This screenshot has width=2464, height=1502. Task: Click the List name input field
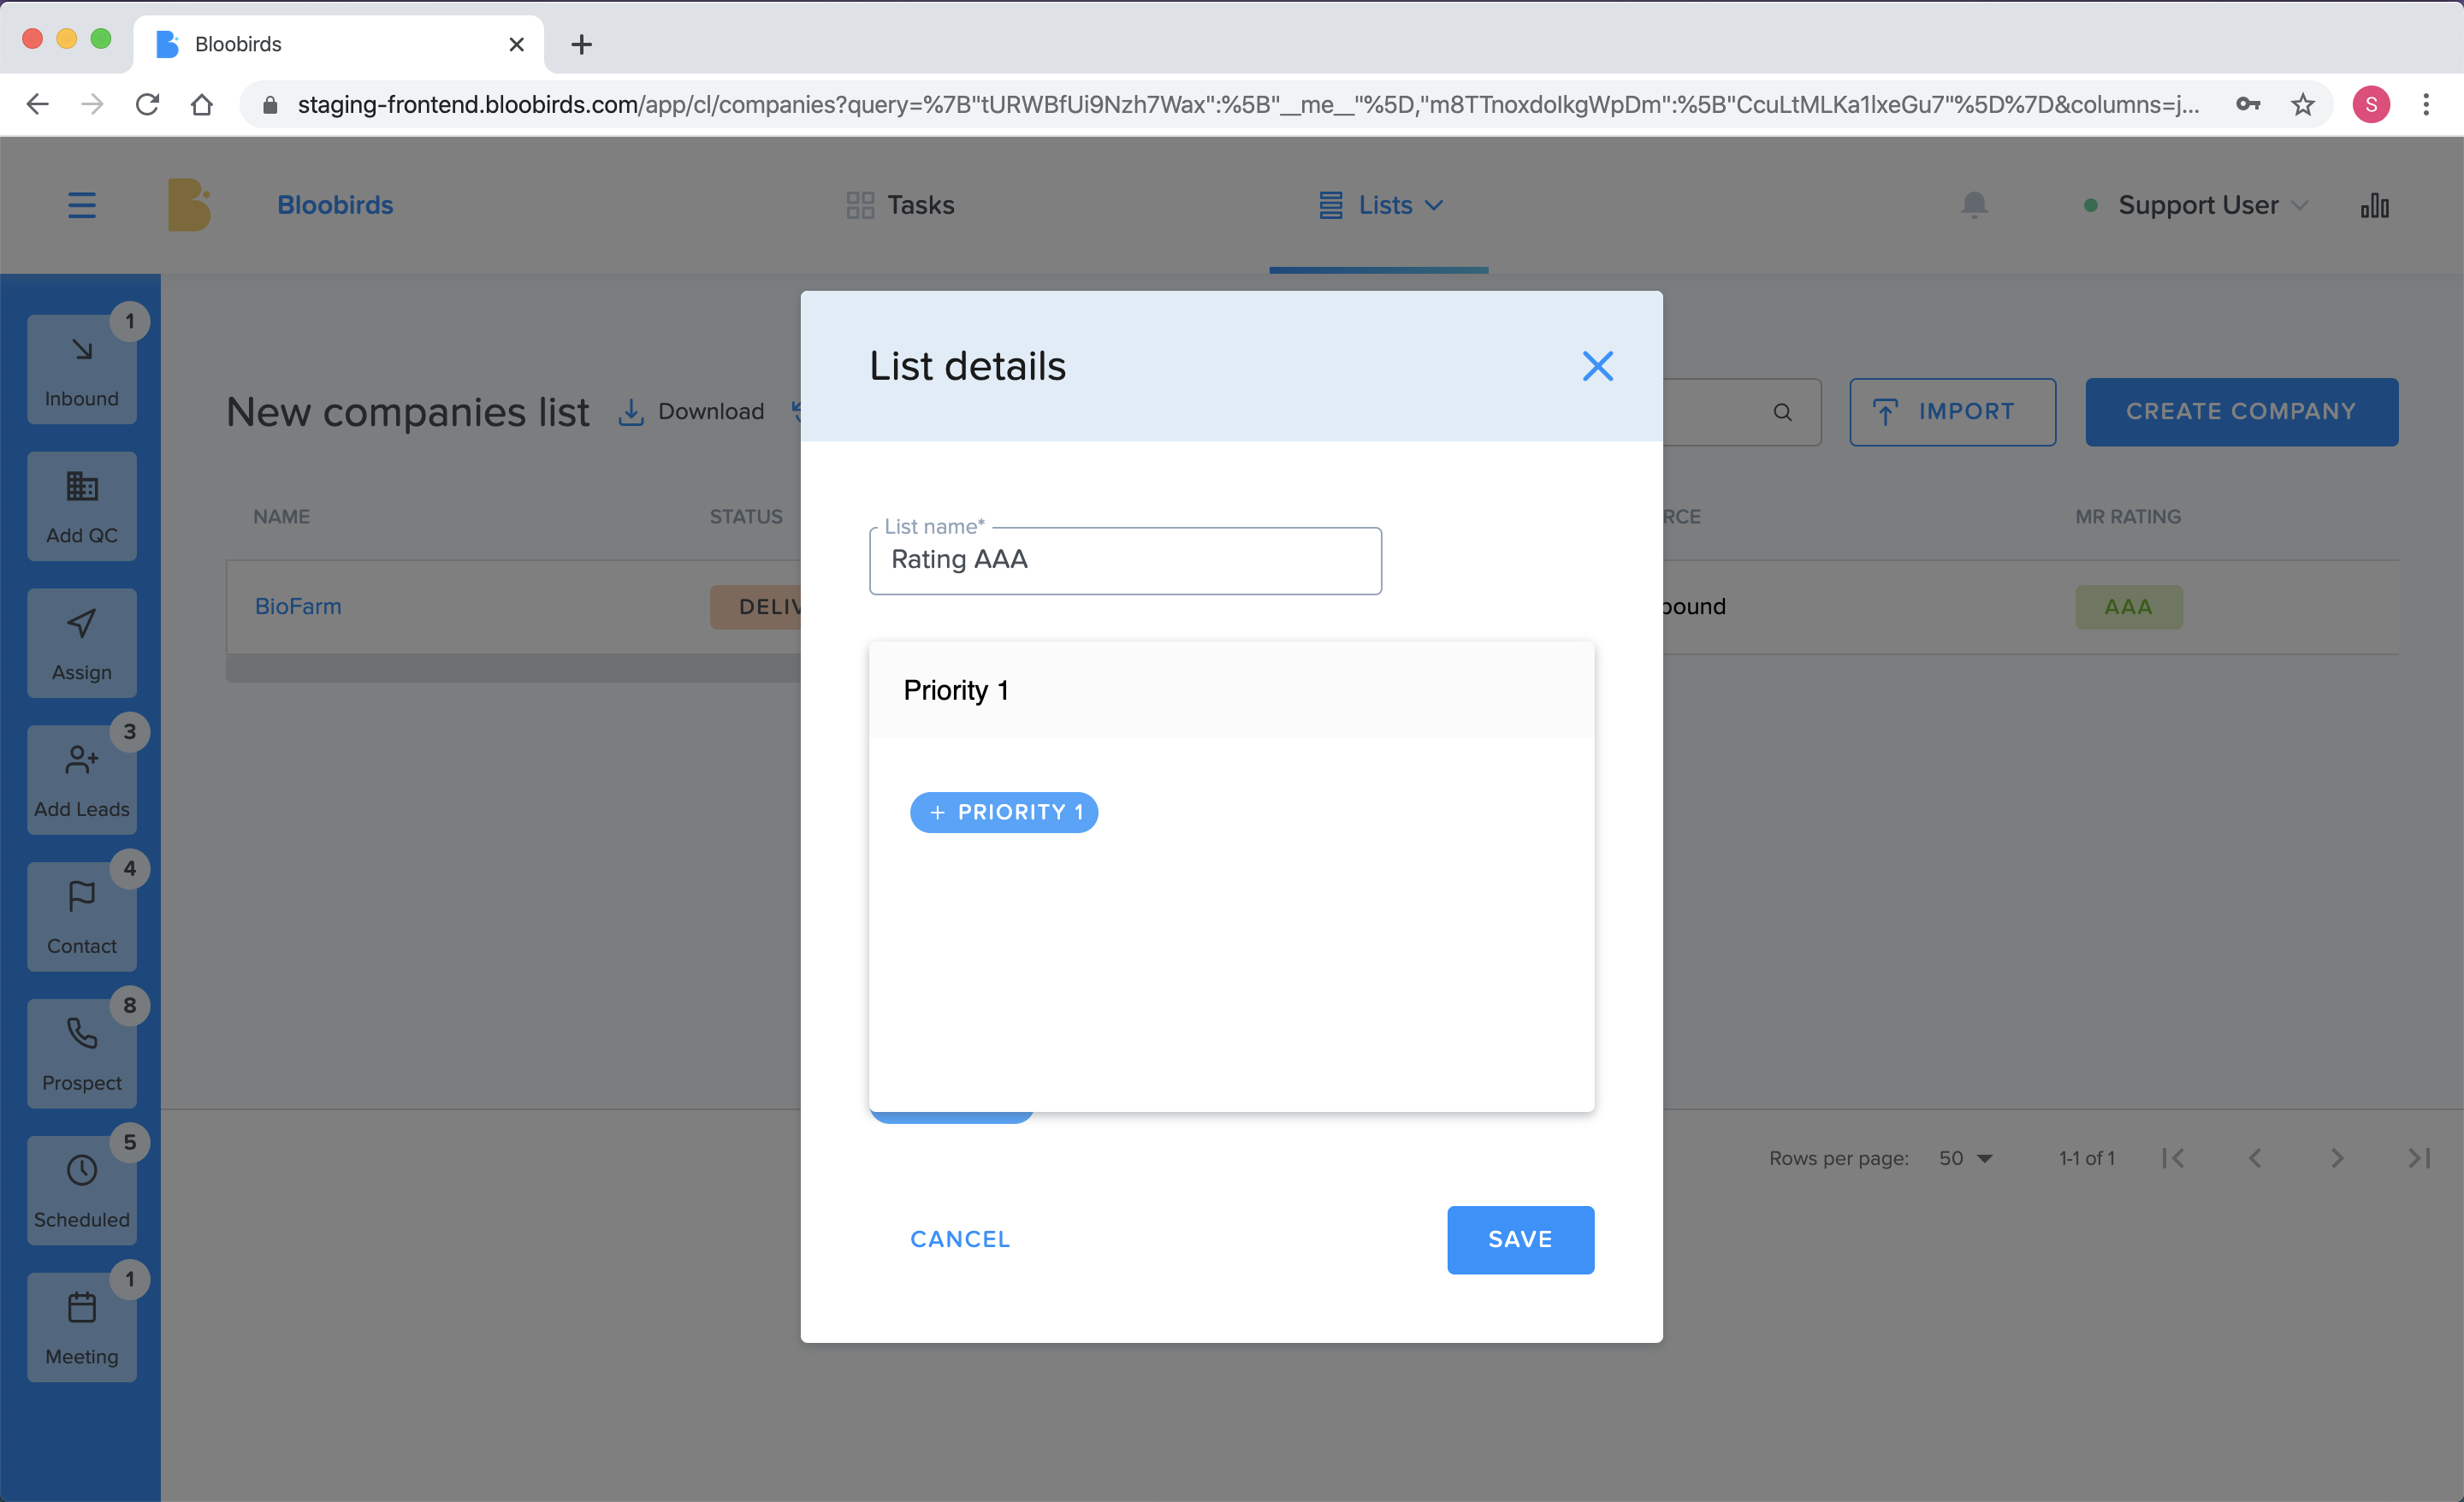tap(1125, 560)
